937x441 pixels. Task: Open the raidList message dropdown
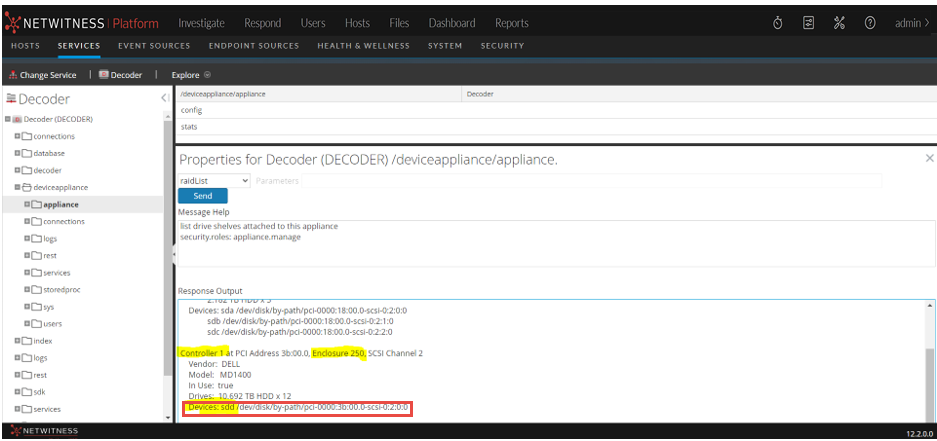tap(214, 180)
